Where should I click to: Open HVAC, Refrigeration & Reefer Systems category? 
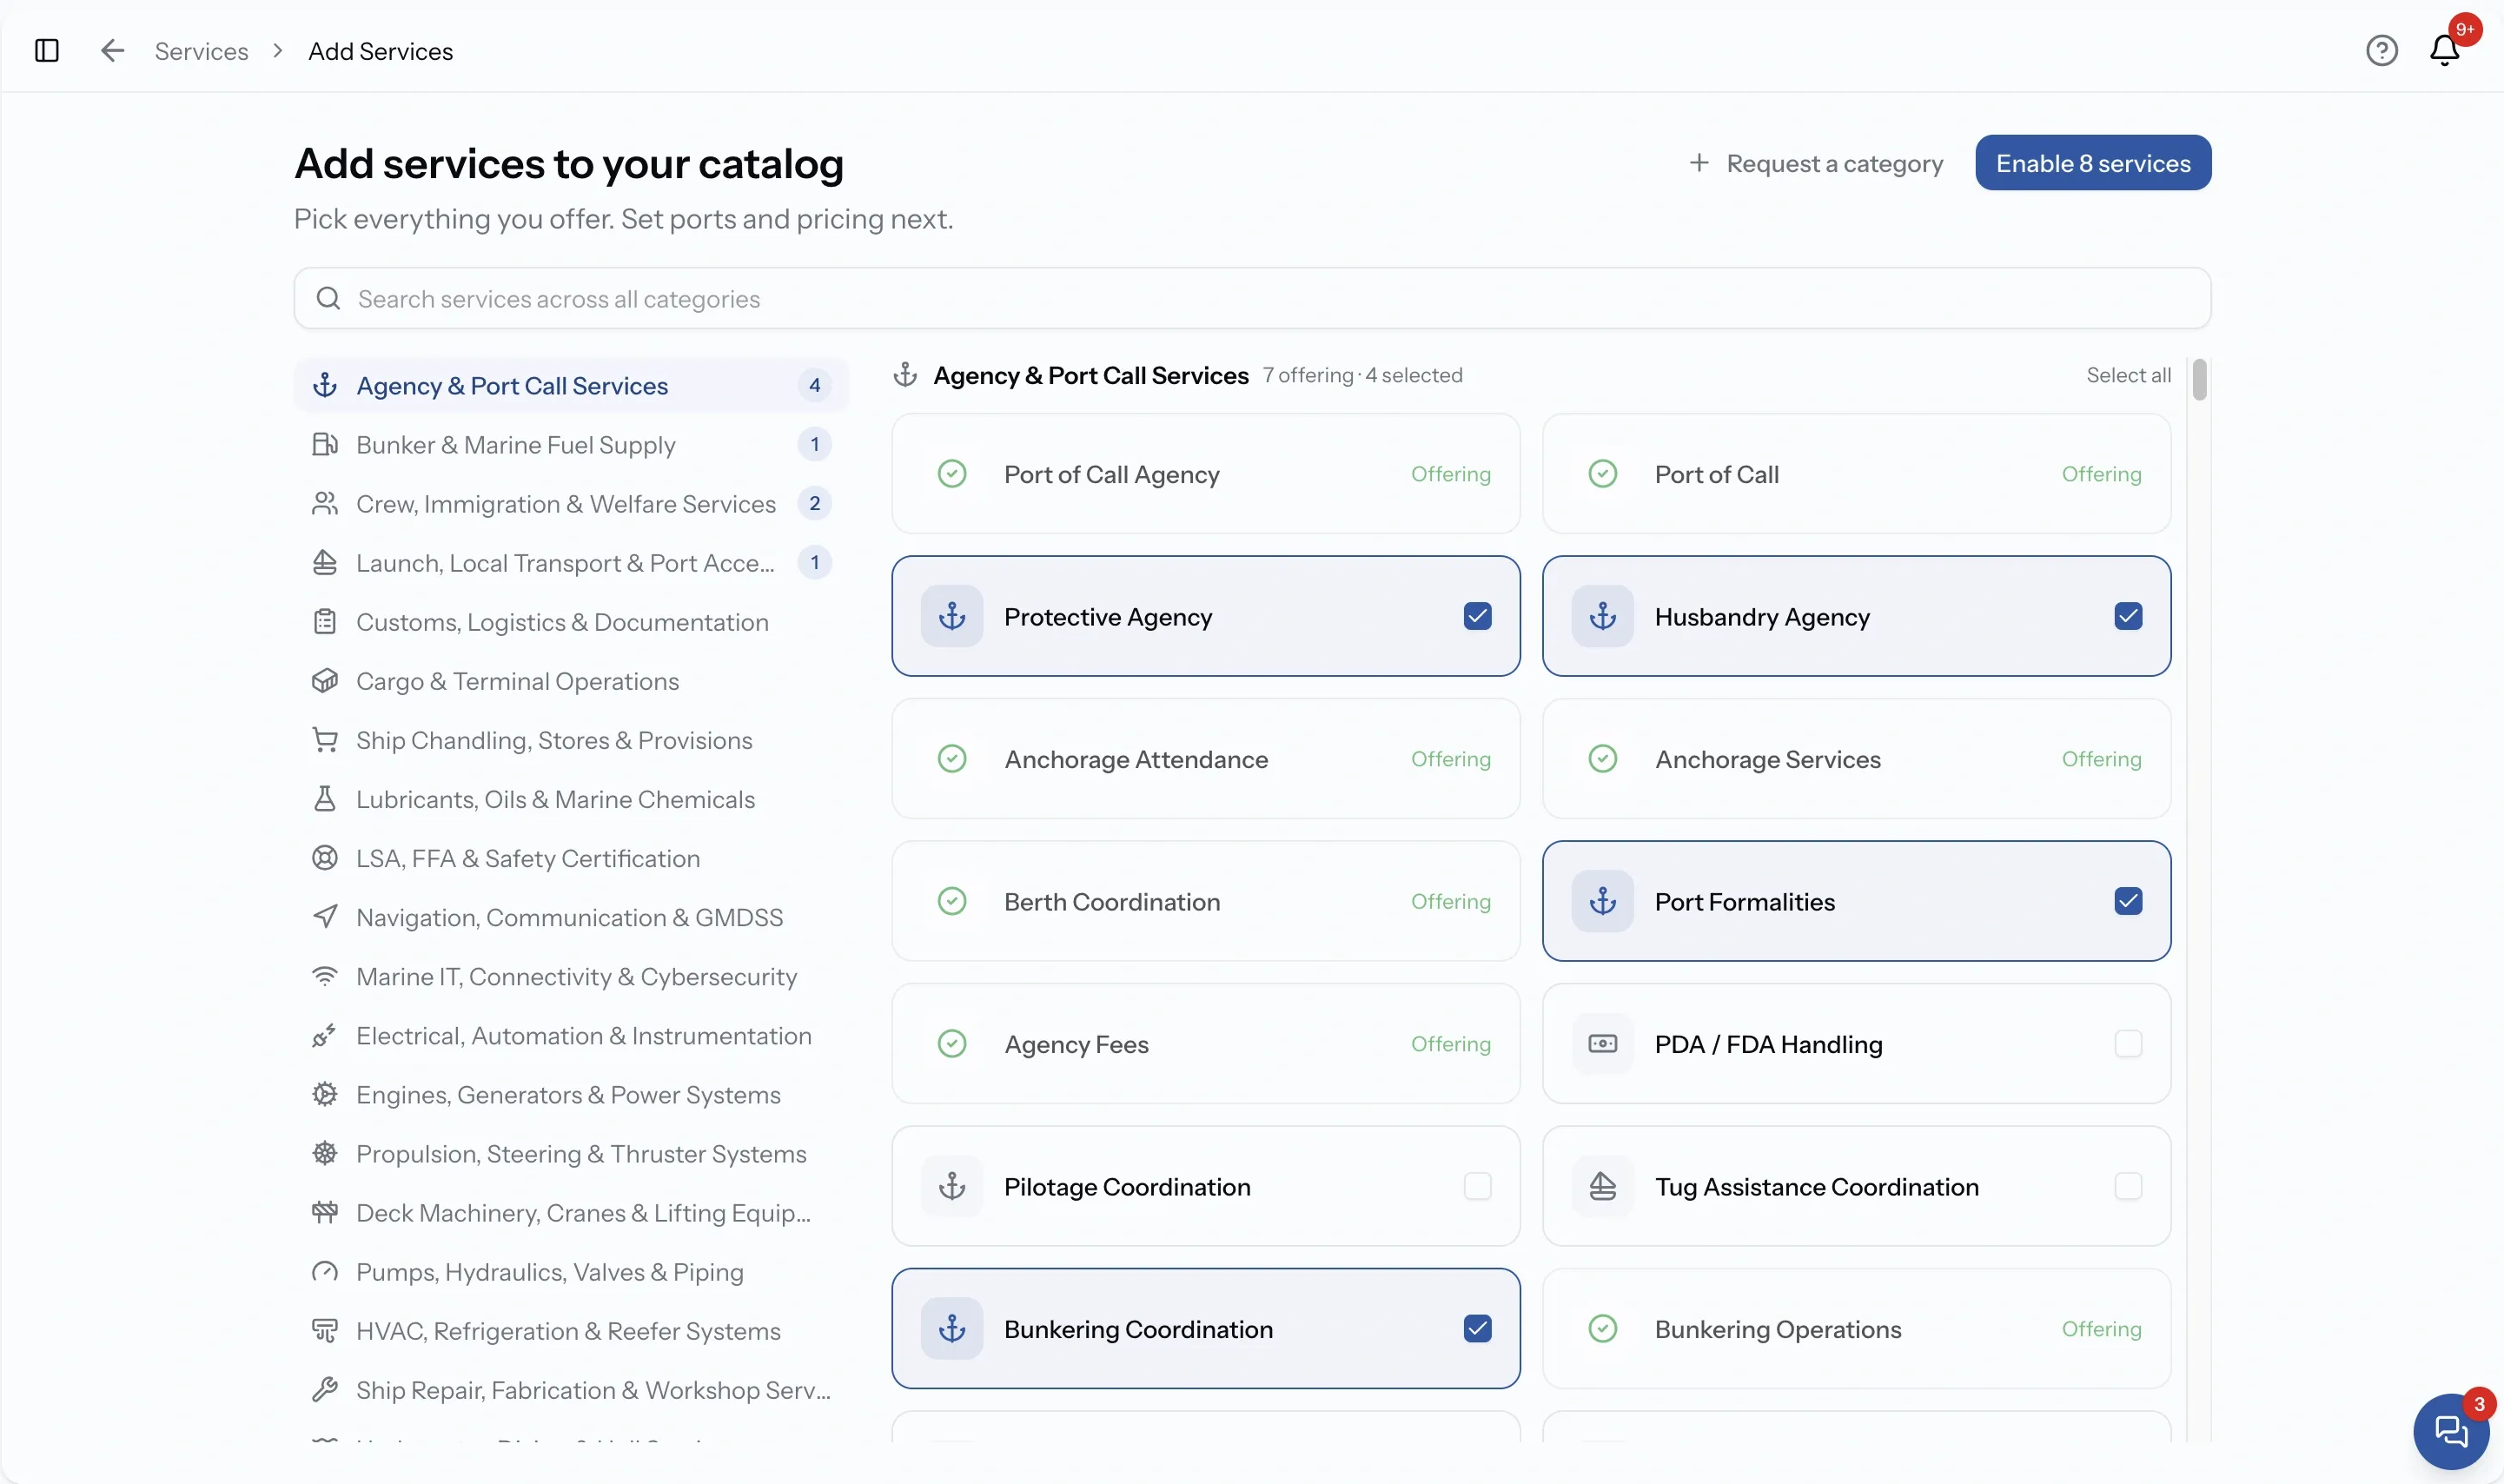tap(571, 1330)
